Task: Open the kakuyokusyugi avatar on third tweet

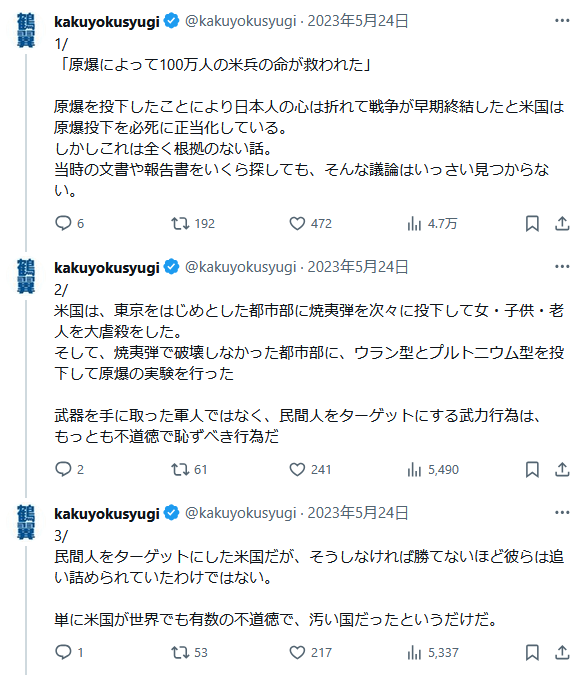Action: (26, 522)
